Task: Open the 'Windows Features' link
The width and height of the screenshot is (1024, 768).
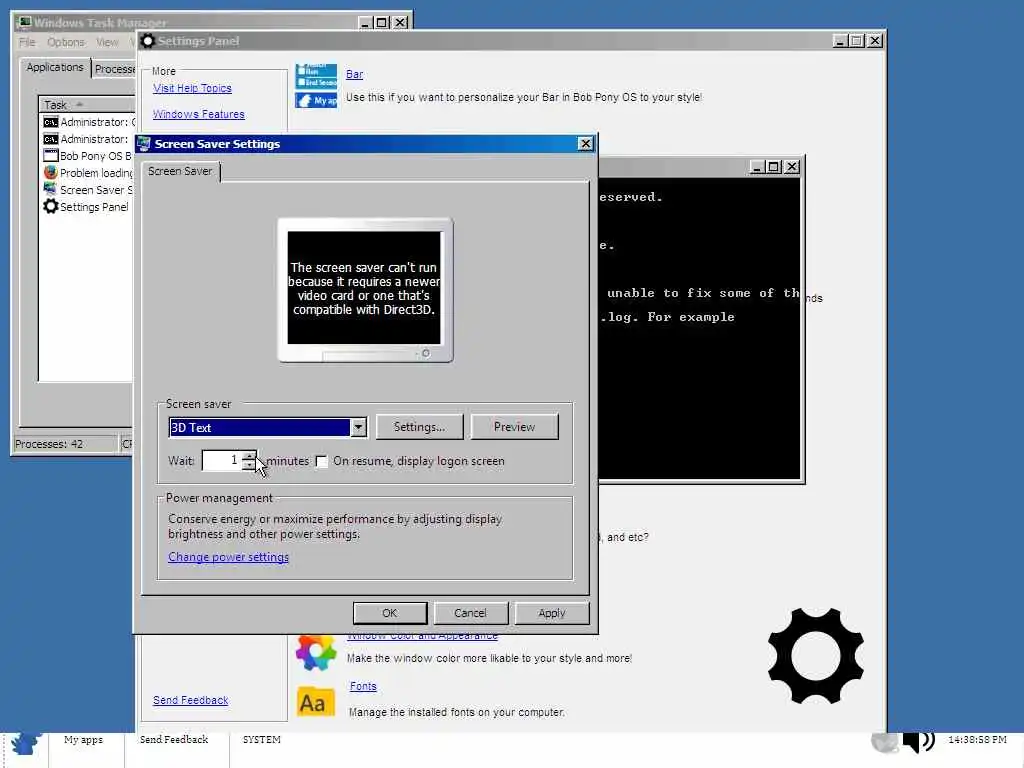Action: 199,114
